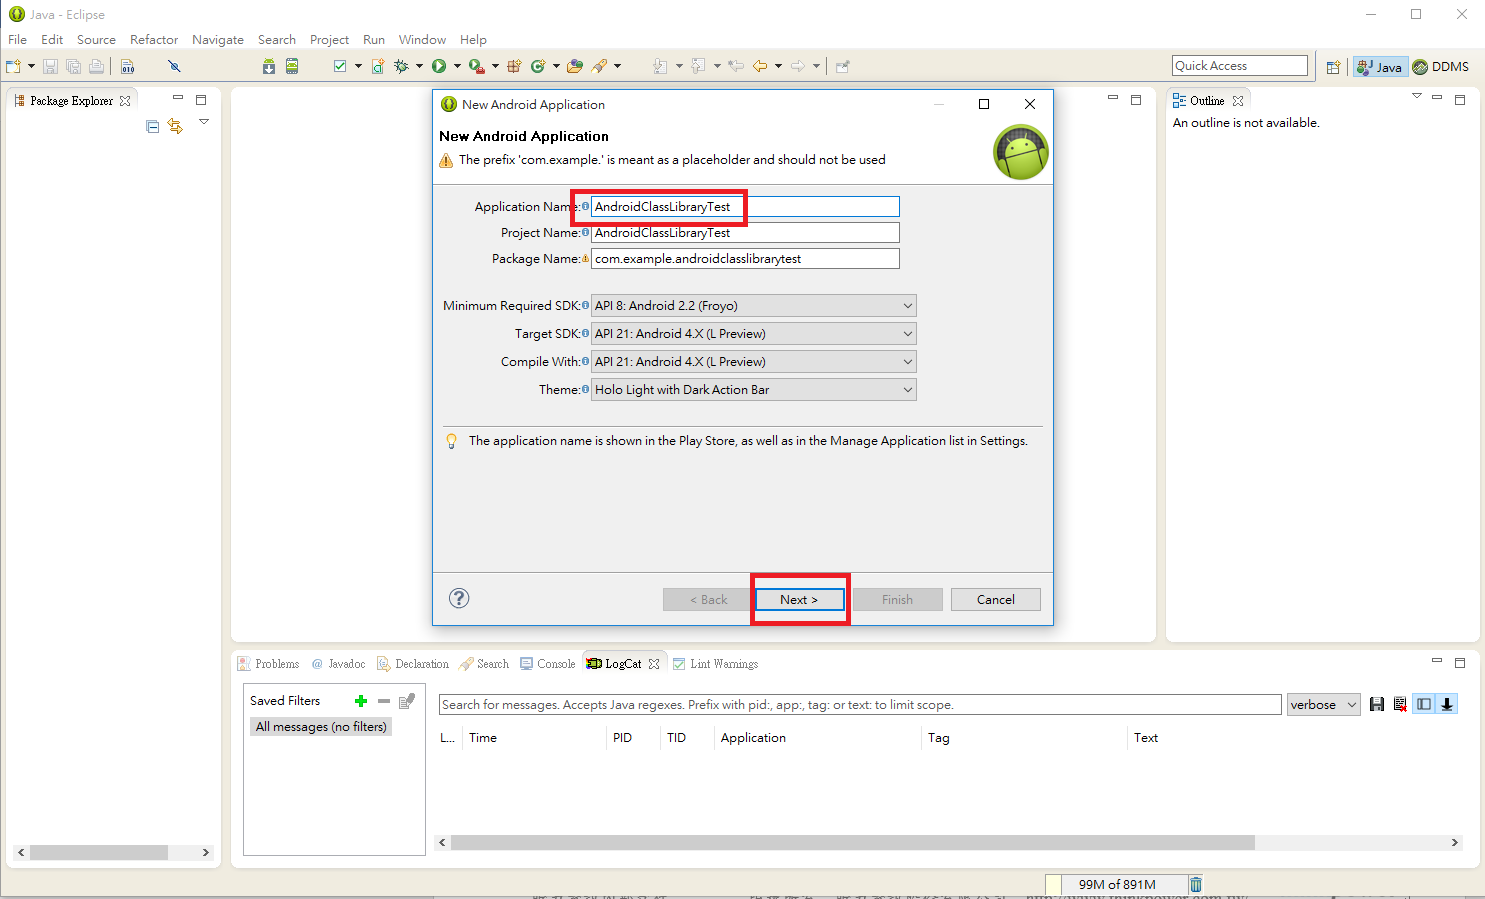
Task: Click the Project Name input field
Action: [745, 233]
